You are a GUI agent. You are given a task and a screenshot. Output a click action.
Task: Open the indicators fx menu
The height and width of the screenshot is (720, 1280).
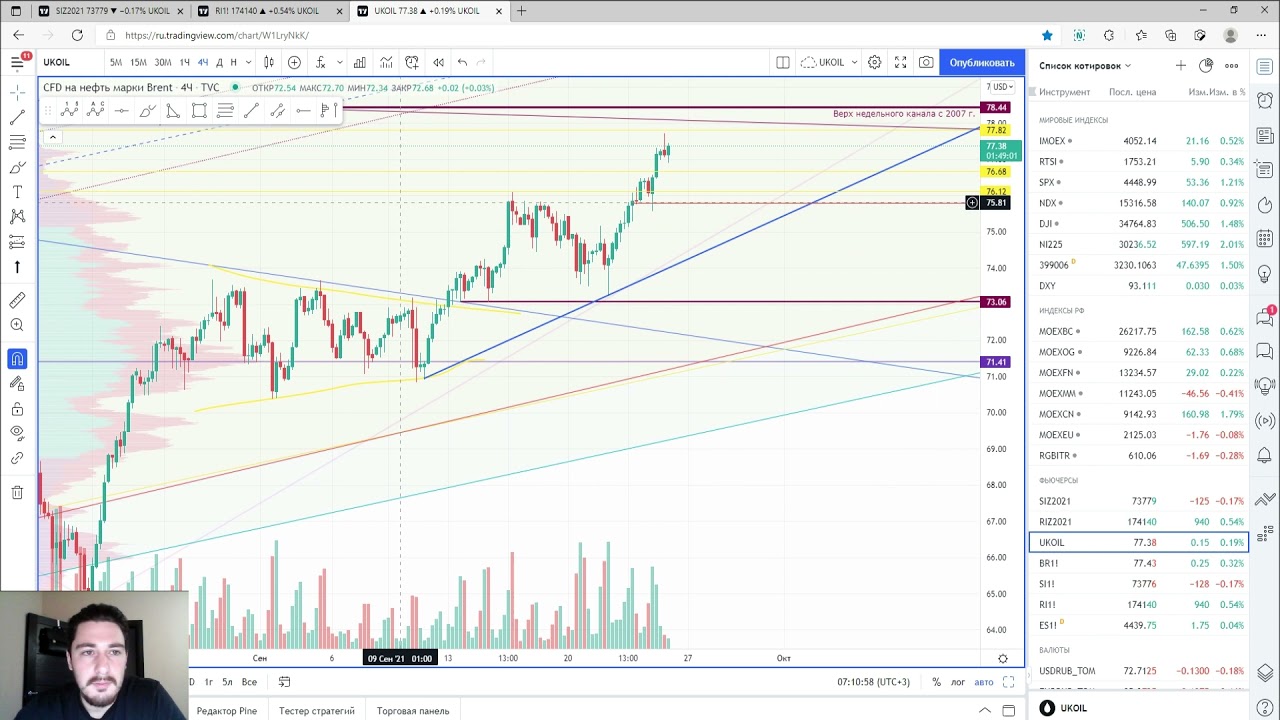click(x=320, y=62)
